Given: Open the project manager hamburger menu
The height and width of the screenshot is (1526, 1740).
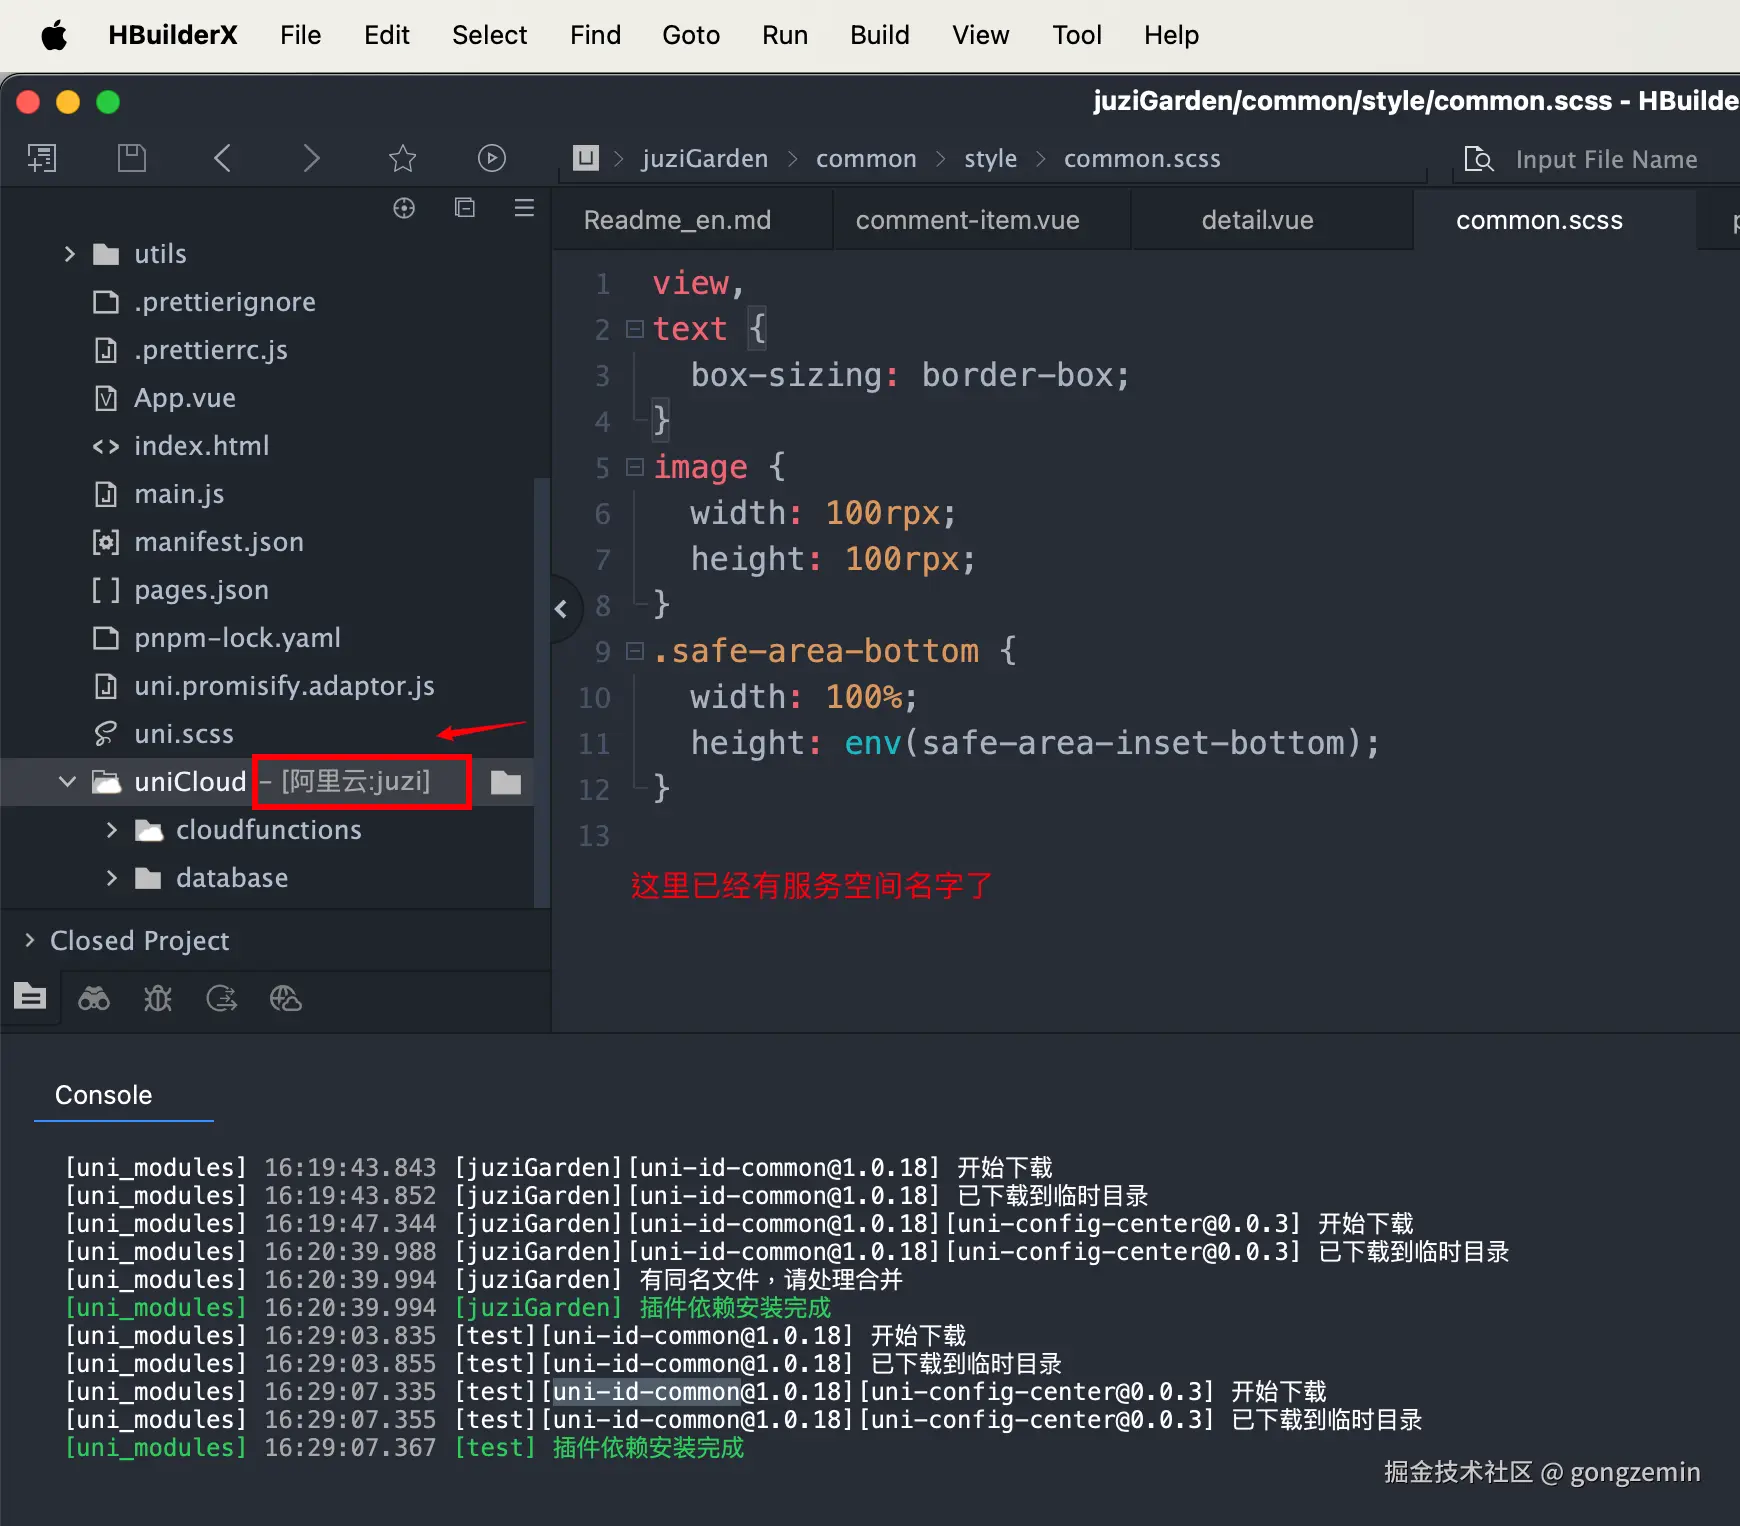Looking at the screenshot, I should pyautogui.click(x=524, y=208).
